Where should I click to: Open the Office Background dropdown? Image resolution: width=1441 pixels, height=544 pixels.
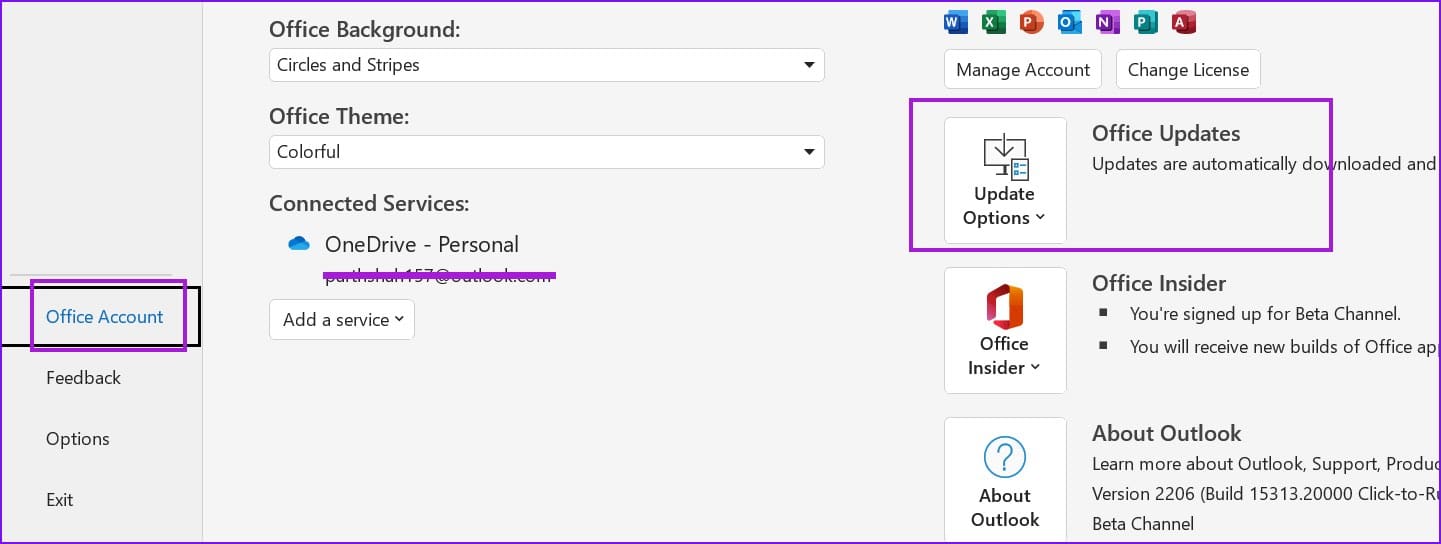[547, 65]
